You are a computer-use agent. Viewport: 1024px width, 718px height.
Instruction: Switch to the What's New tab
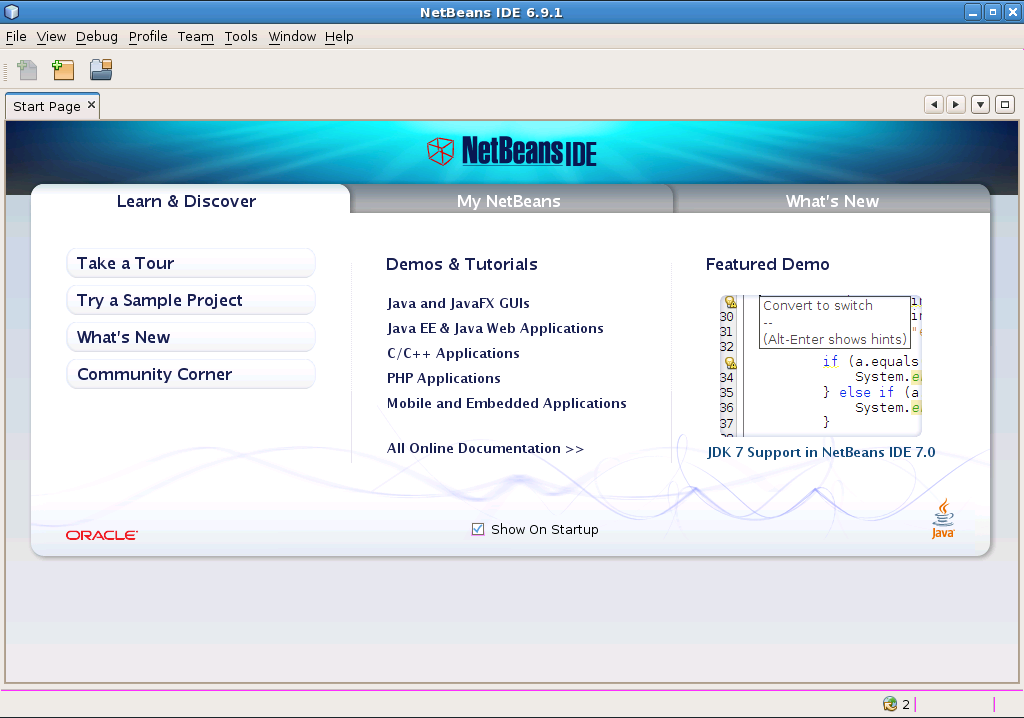coord(832,201)
